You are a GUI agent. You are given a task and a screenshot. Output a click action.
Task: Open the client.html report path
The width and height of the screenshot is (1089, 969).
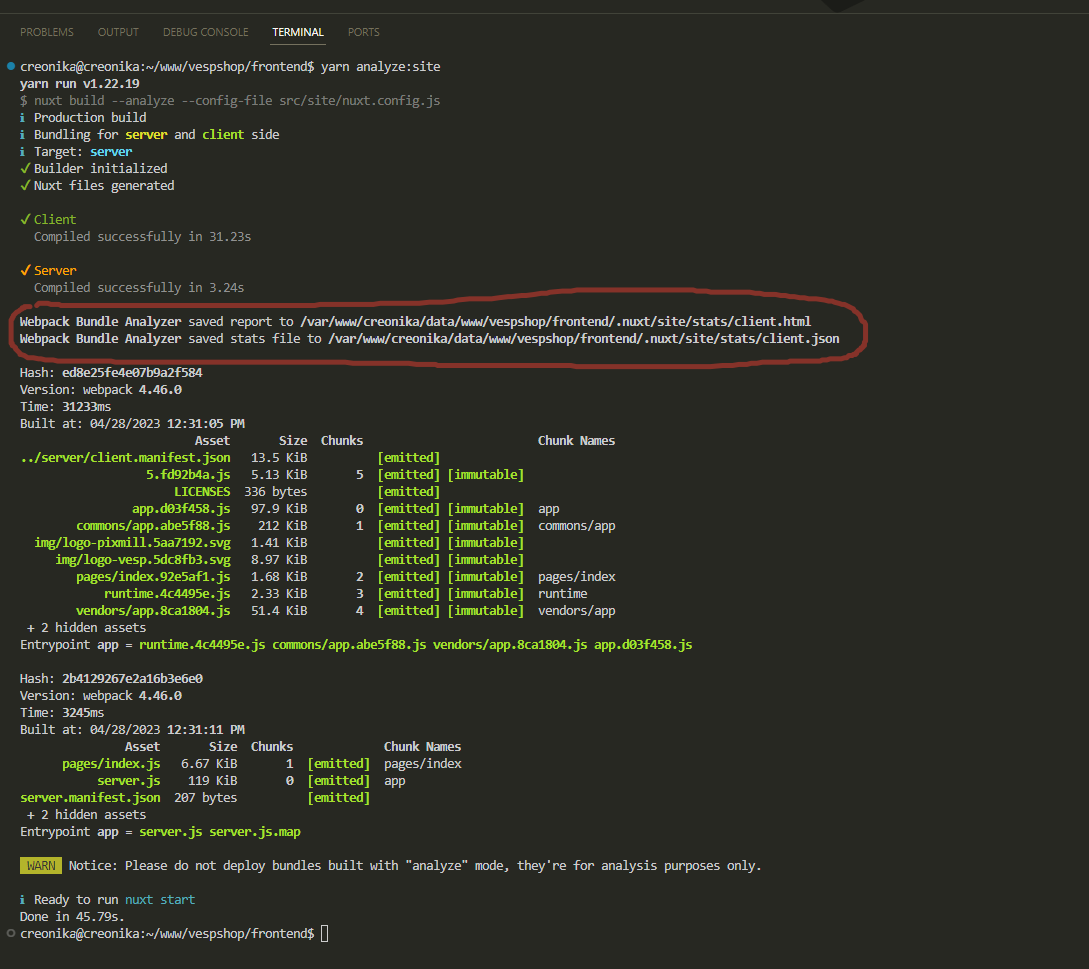pos(556,322)
